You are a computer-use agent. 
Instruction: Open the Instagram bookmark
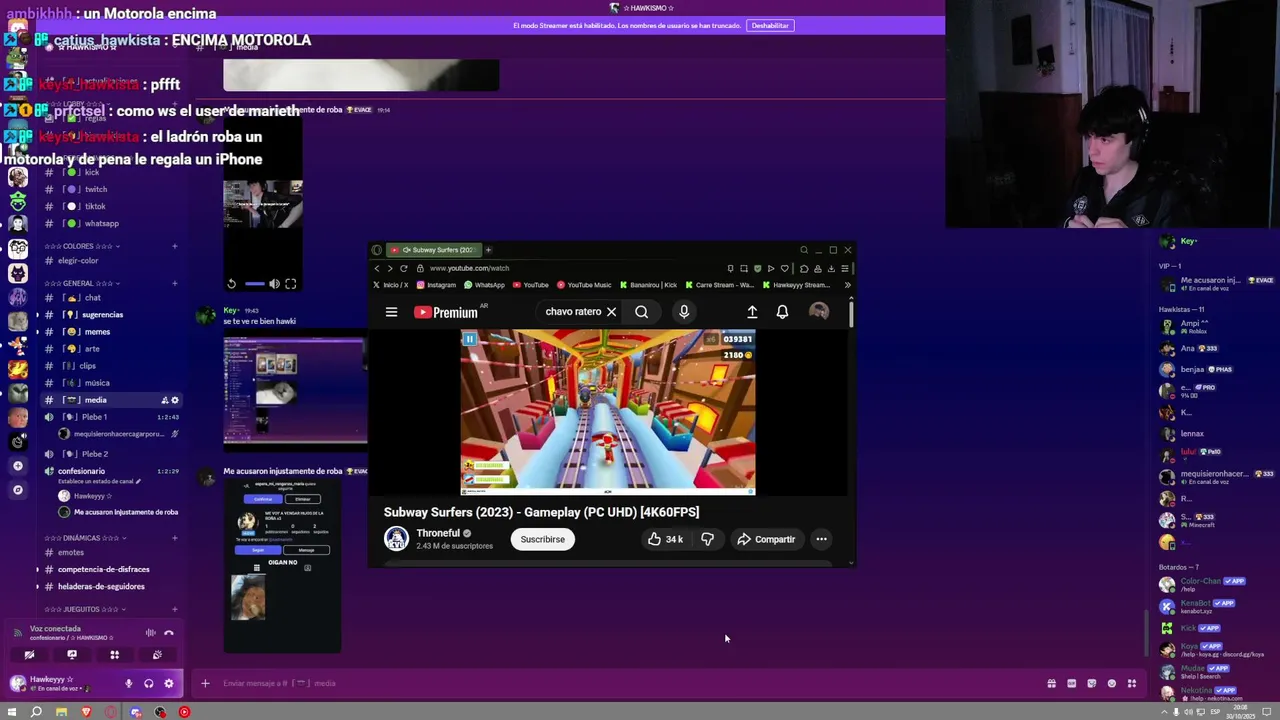coord(436,285)
